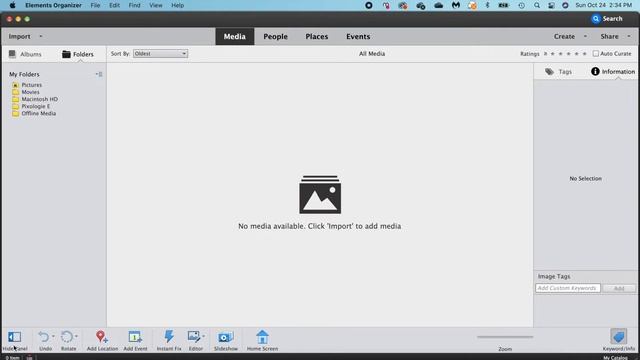Click the Zoom slider track

[505, 337]
